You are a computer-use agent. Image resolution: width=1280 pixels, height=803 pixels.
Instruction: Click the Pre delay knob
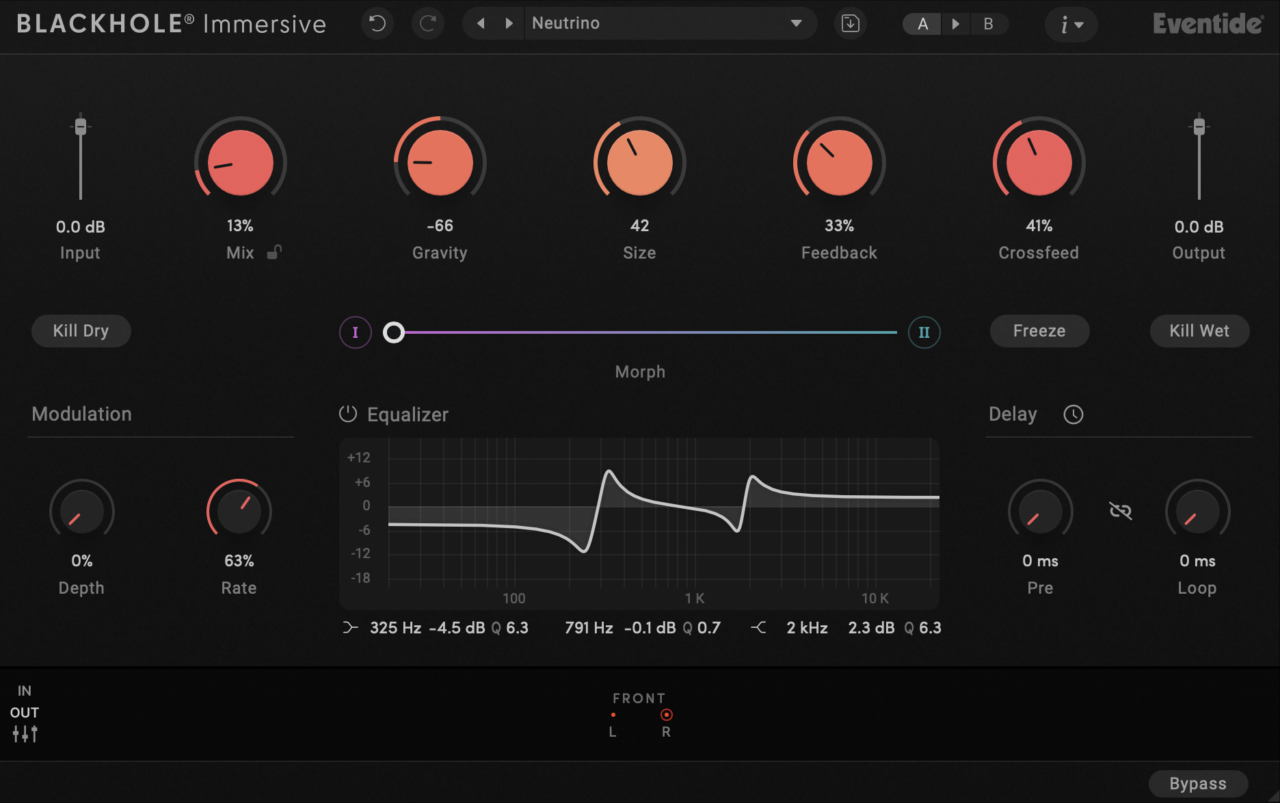[x=1040, y=511]
